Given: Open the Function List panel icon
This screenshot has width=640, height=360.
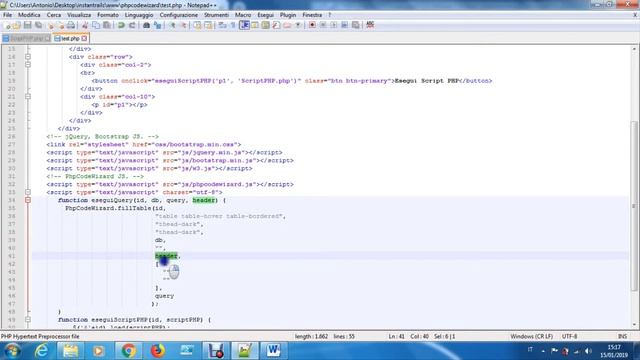Looking at the screenshot, I should pos(276,25).
